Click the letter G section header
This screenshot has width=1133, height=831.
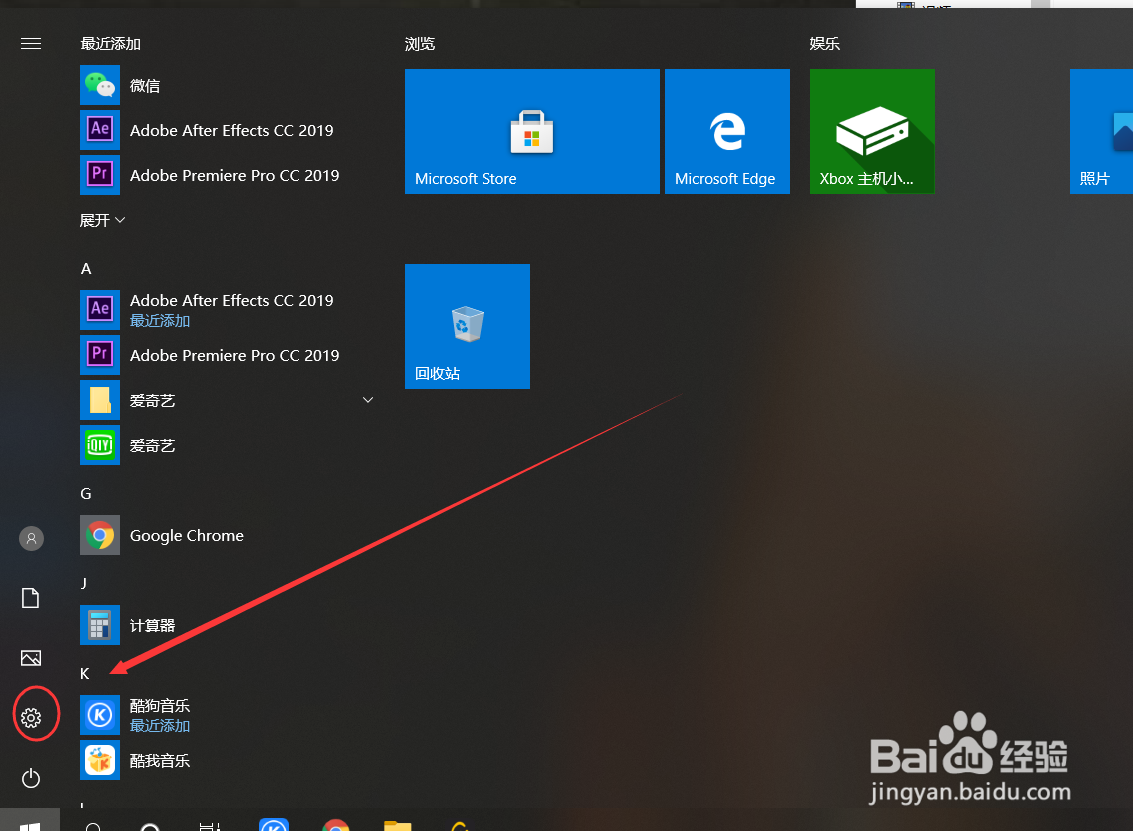coord(86,494)
